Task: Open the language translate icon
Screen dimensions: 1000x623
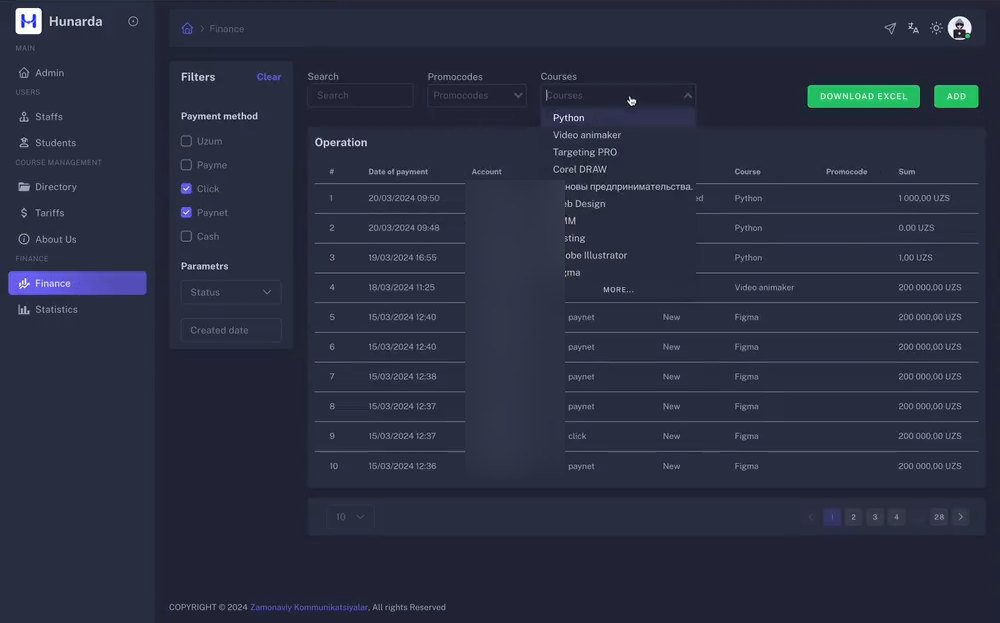Action: pyautogui.click(x=913, y=28)
